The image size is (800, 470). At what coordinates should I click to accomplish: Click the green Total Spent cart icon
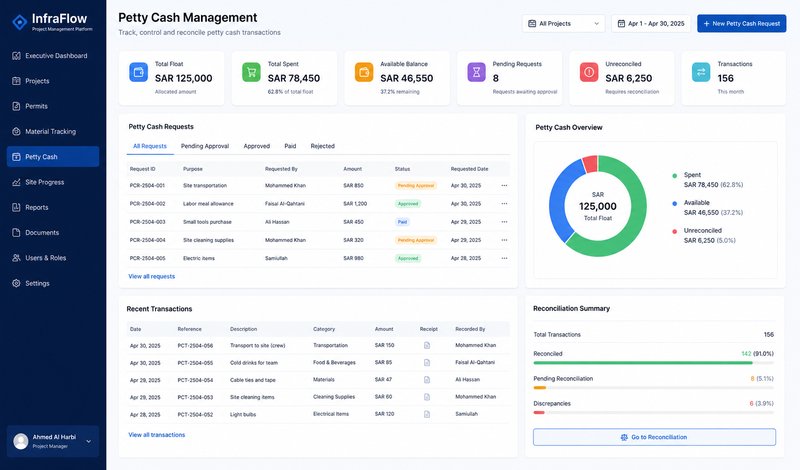point(251,72)
